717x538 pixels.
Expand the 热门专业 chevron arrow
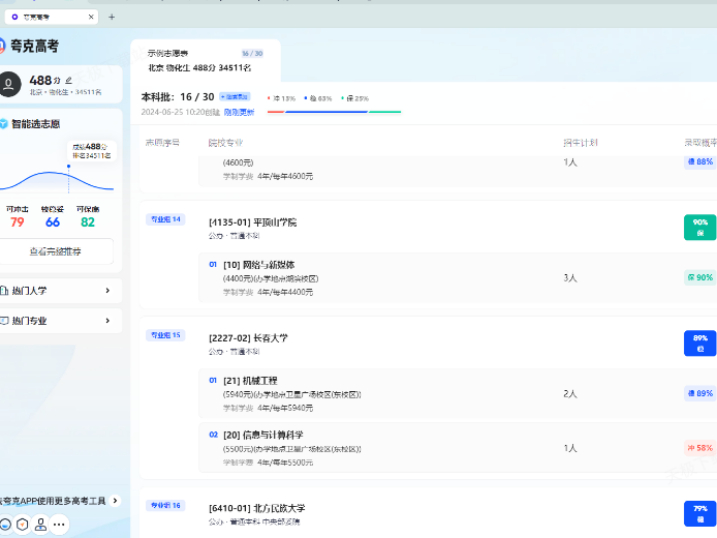tap(108, 320)
